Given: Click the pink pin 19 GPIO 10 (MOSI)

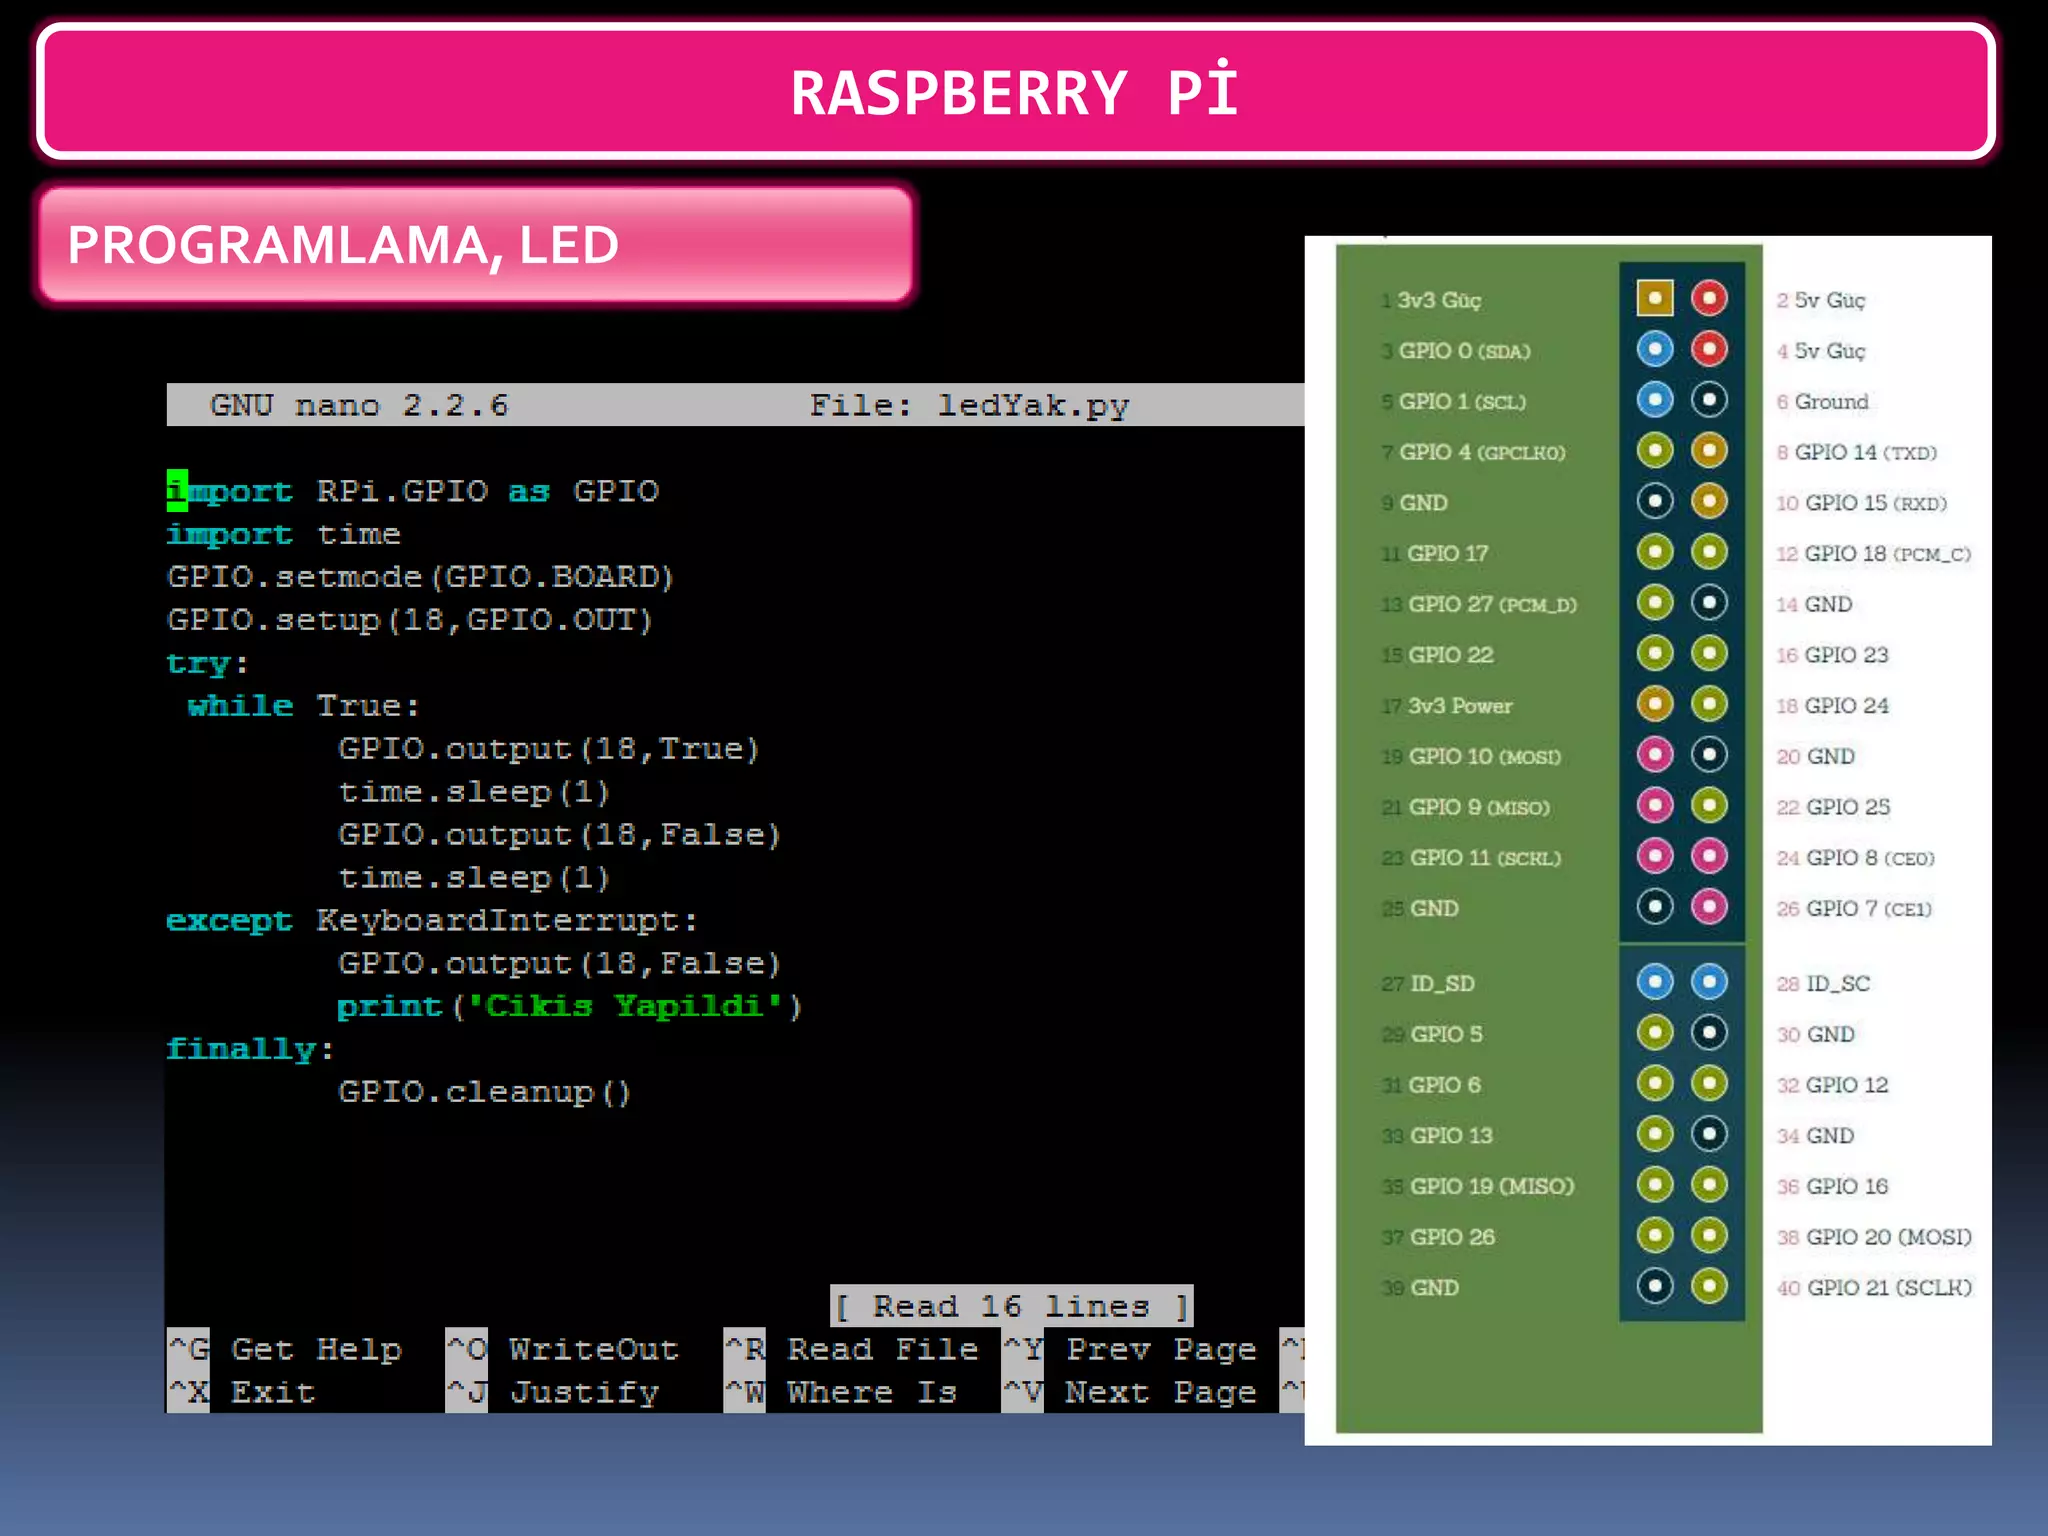Looking at the screenshot, I should [x=1655, y=755].
